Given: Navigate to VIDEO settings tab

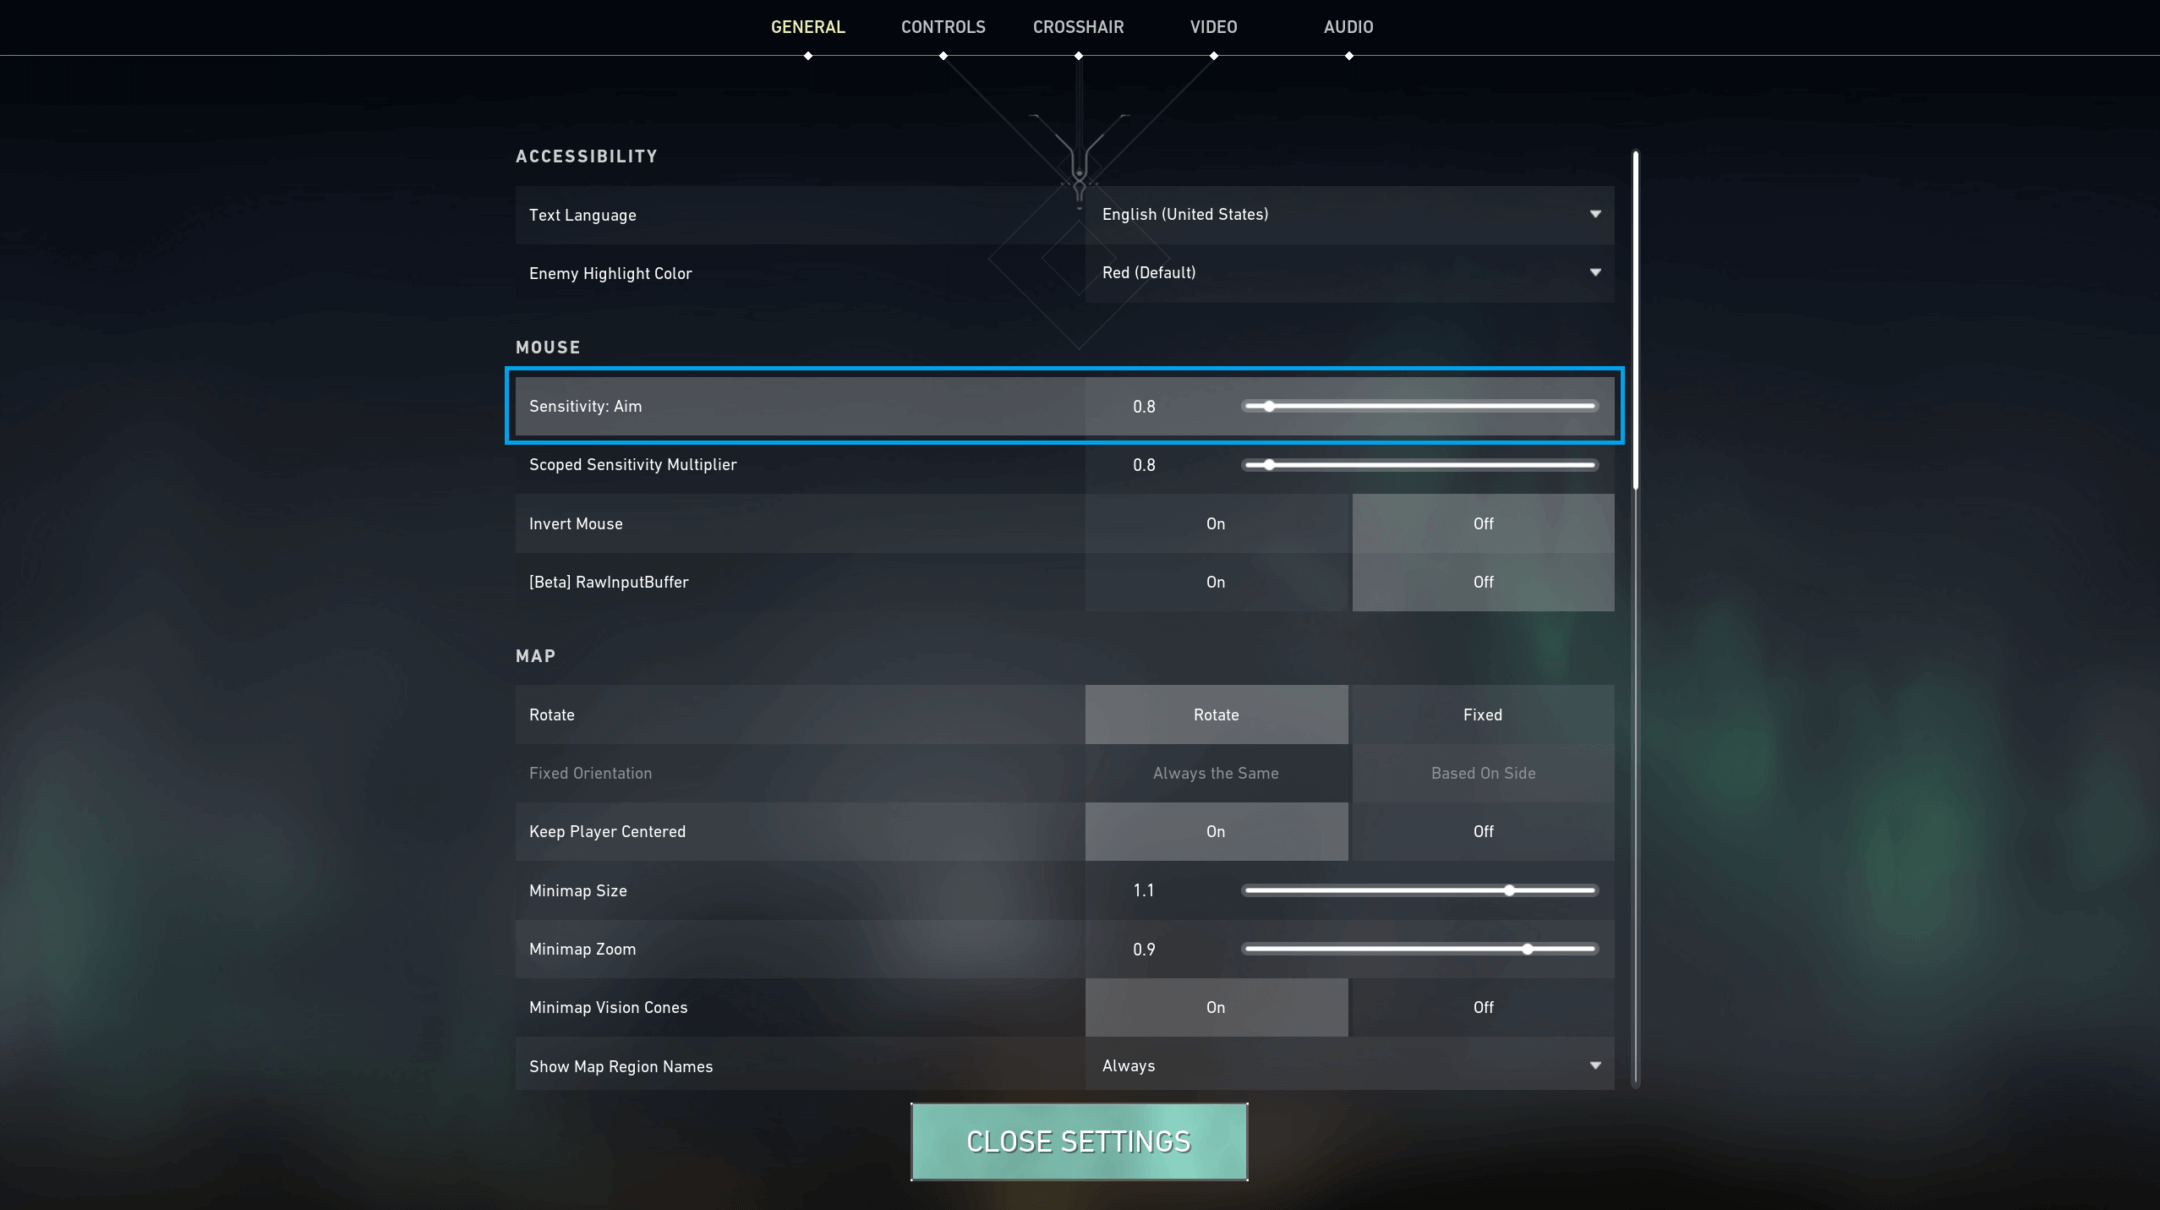Looking at the screenshot, I should point(1214,27).
